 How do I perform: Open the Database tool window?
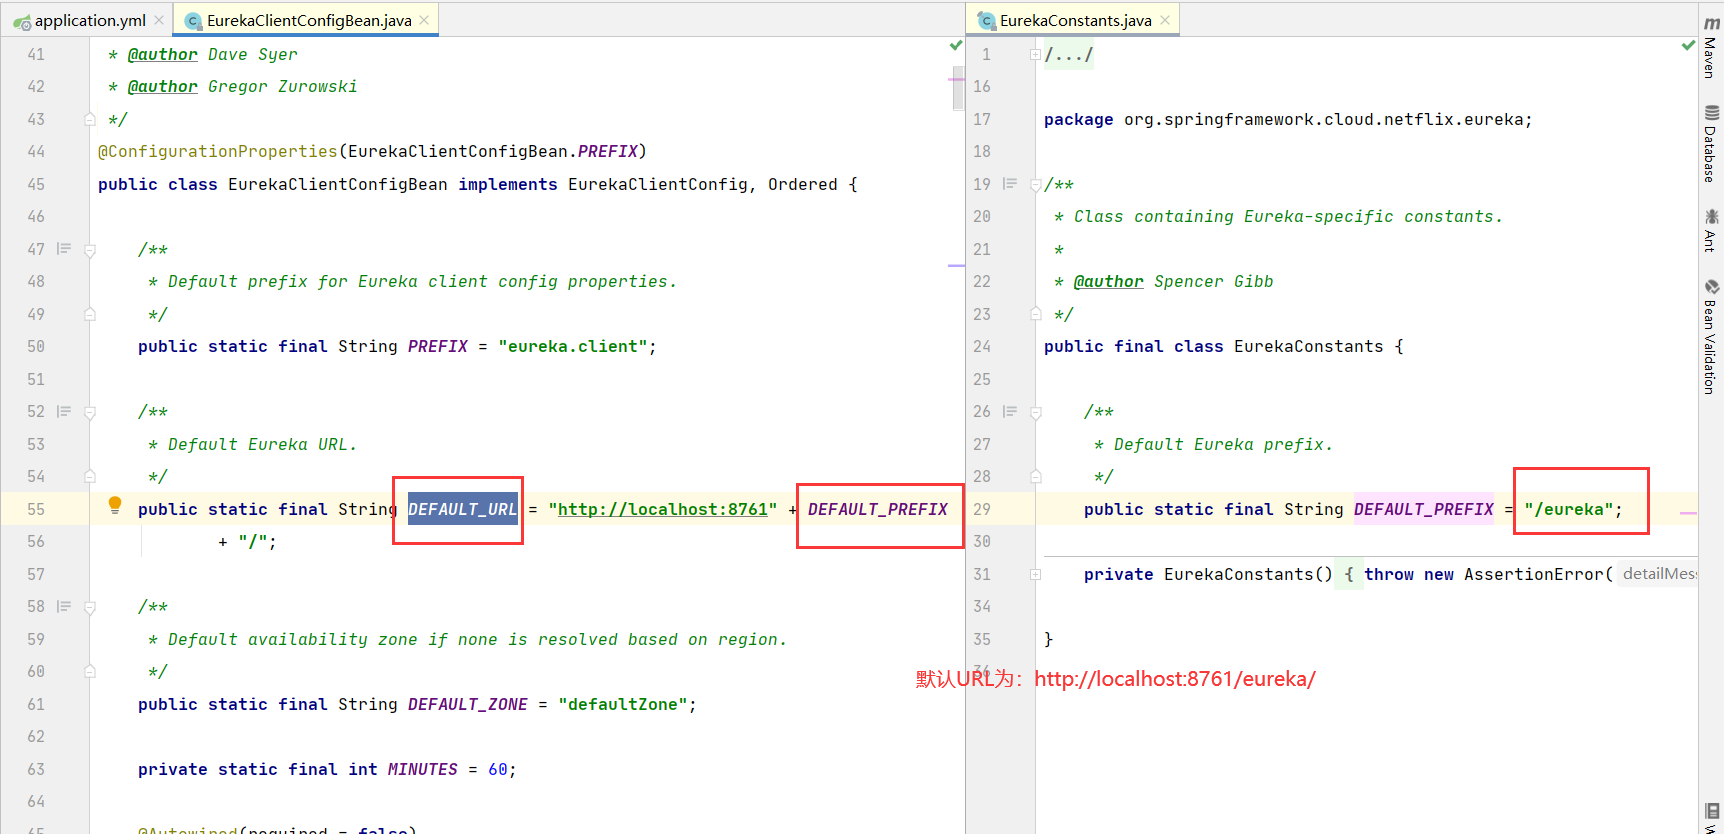[1711, 144]
